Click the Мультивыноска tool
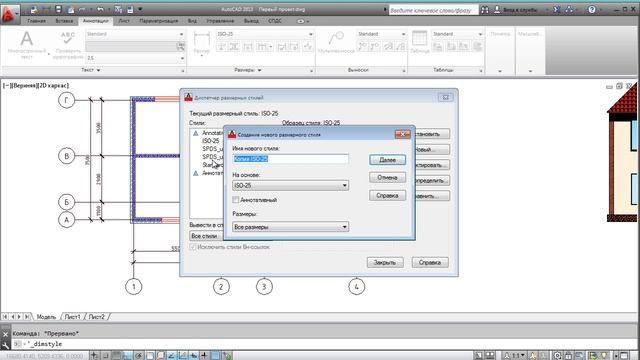640x360 pixels. click(x=336, y=43)
